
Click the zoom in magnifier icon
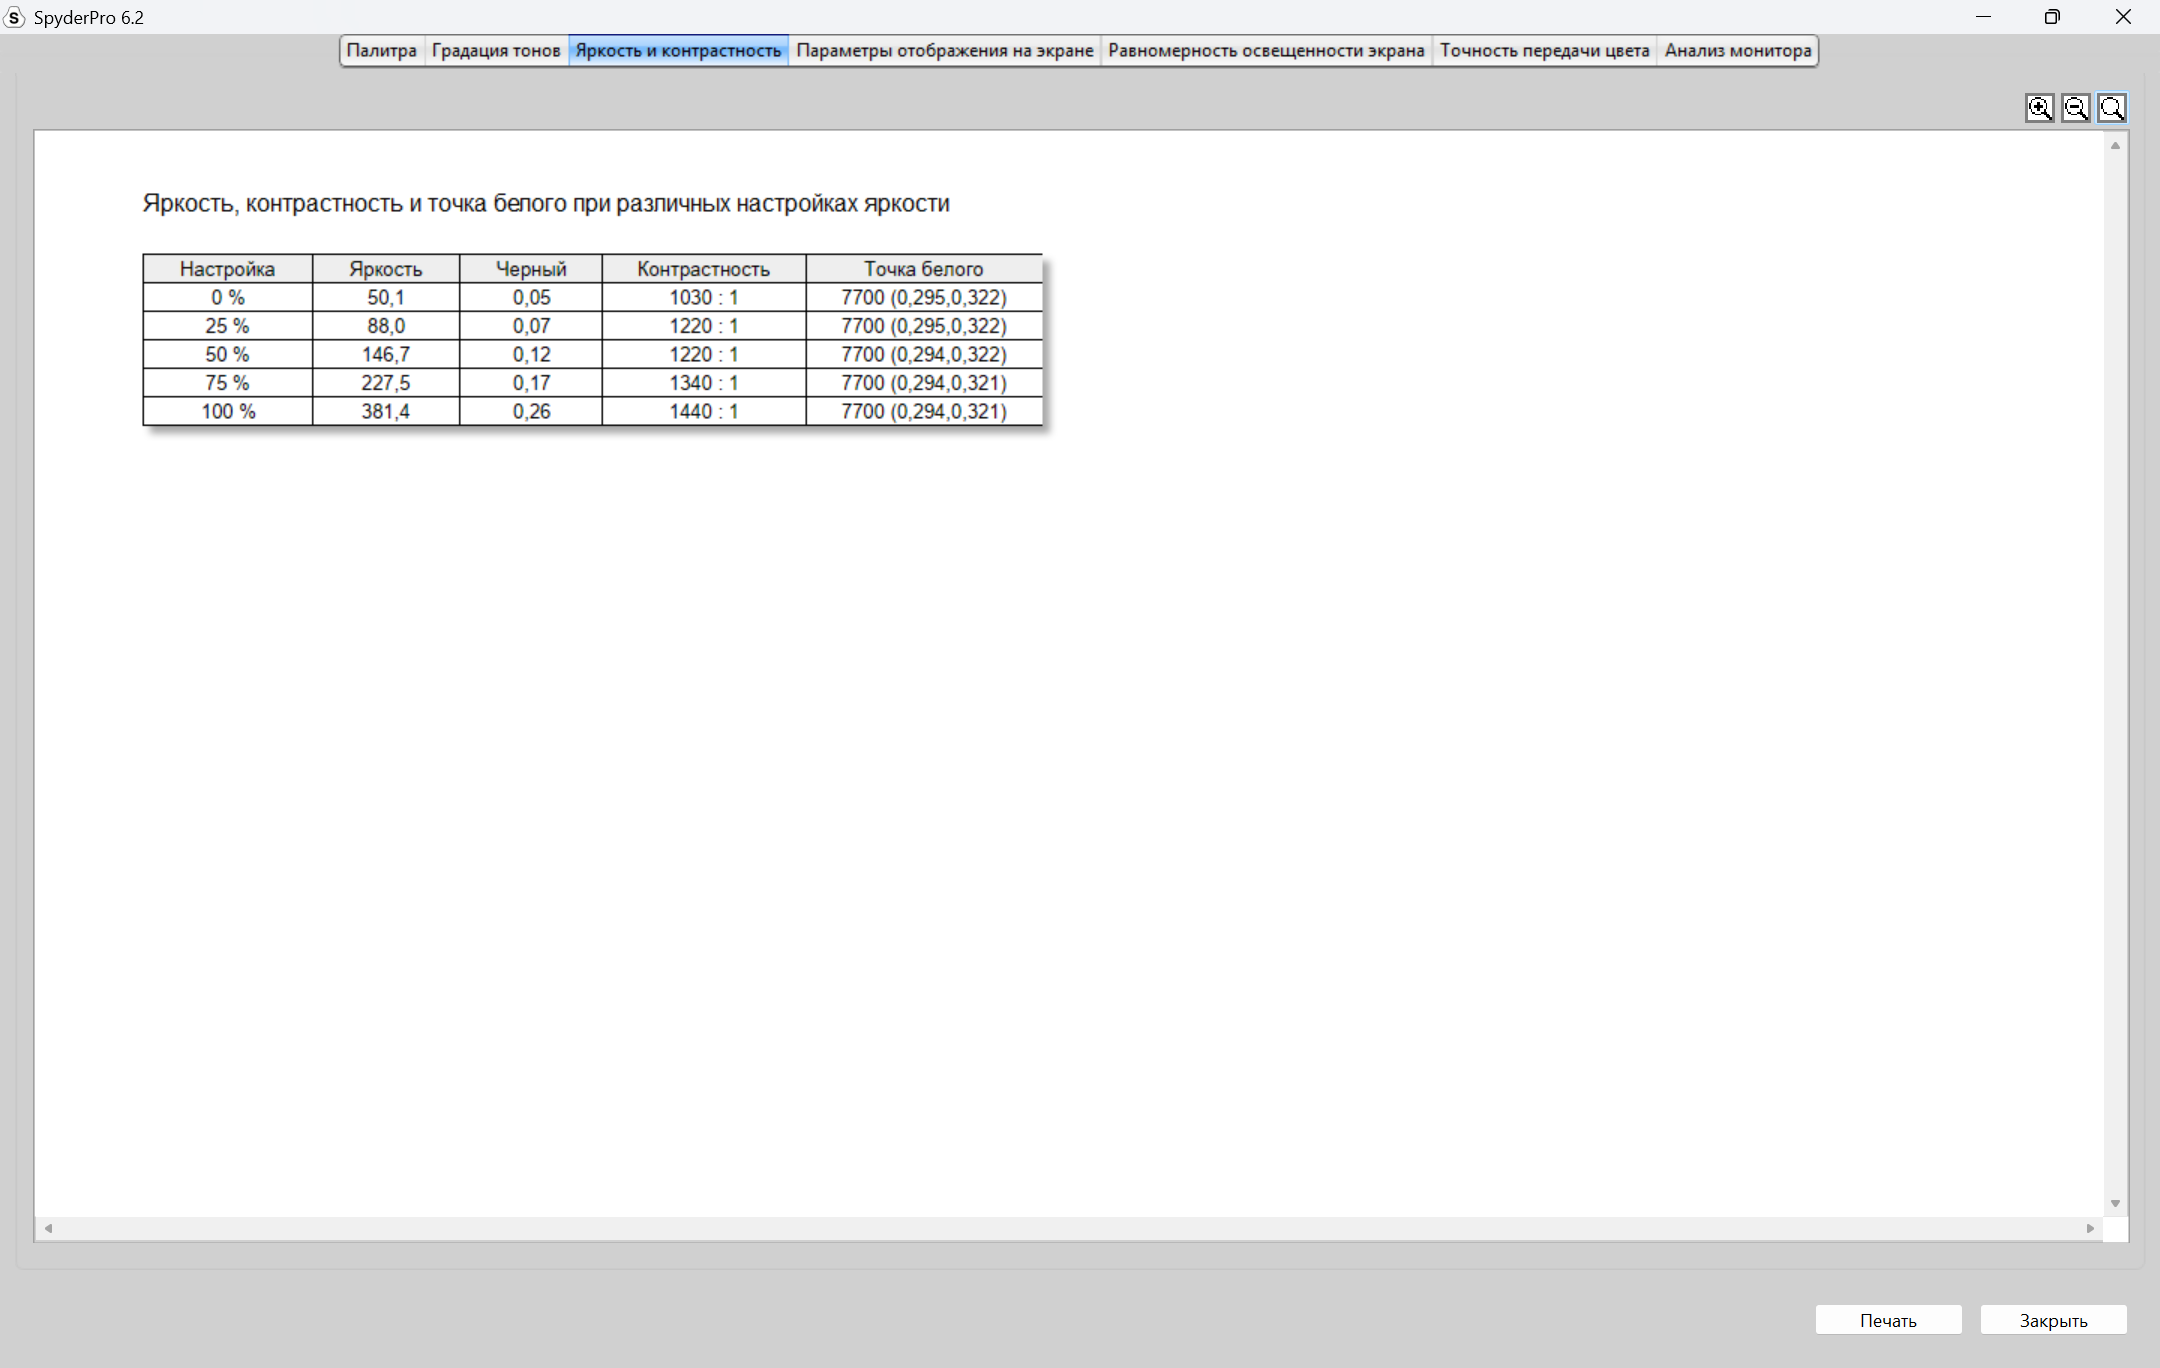pyautogui.click(x=2039, y=108)
